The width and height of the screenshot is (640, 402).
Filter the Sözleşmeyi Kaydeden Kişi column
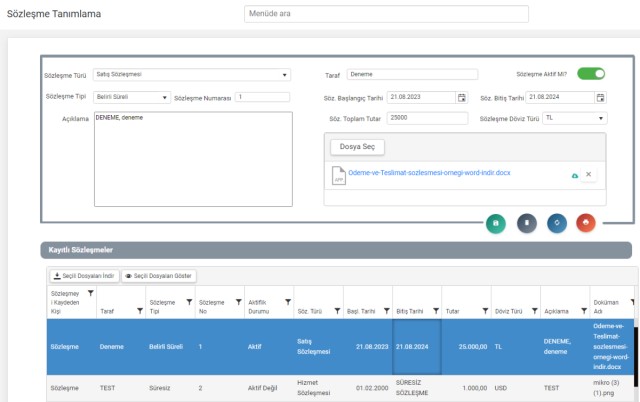point(91,293)
